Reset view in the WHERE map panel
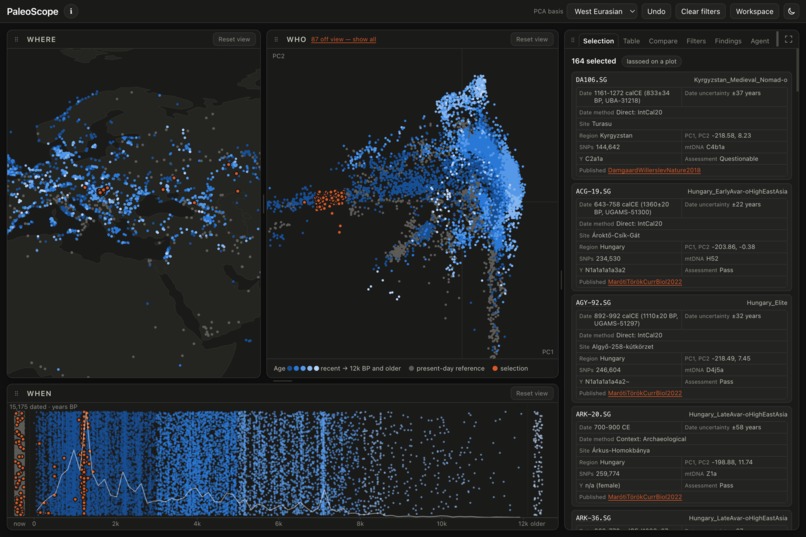The width and height of the screenshot is (806, 537). click(234, 39)
